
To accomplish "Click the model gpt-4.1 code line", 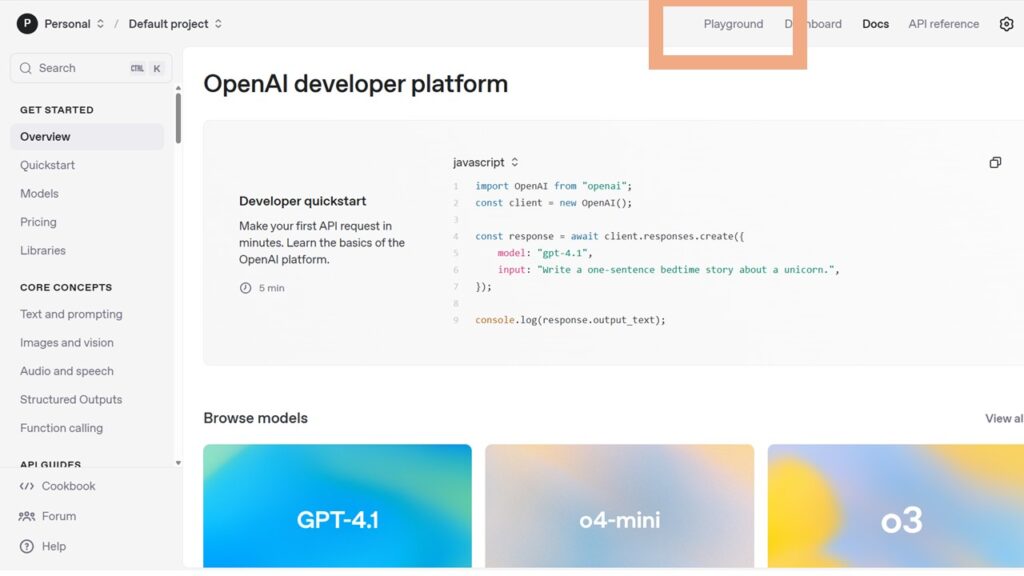I will coord(545,253).
